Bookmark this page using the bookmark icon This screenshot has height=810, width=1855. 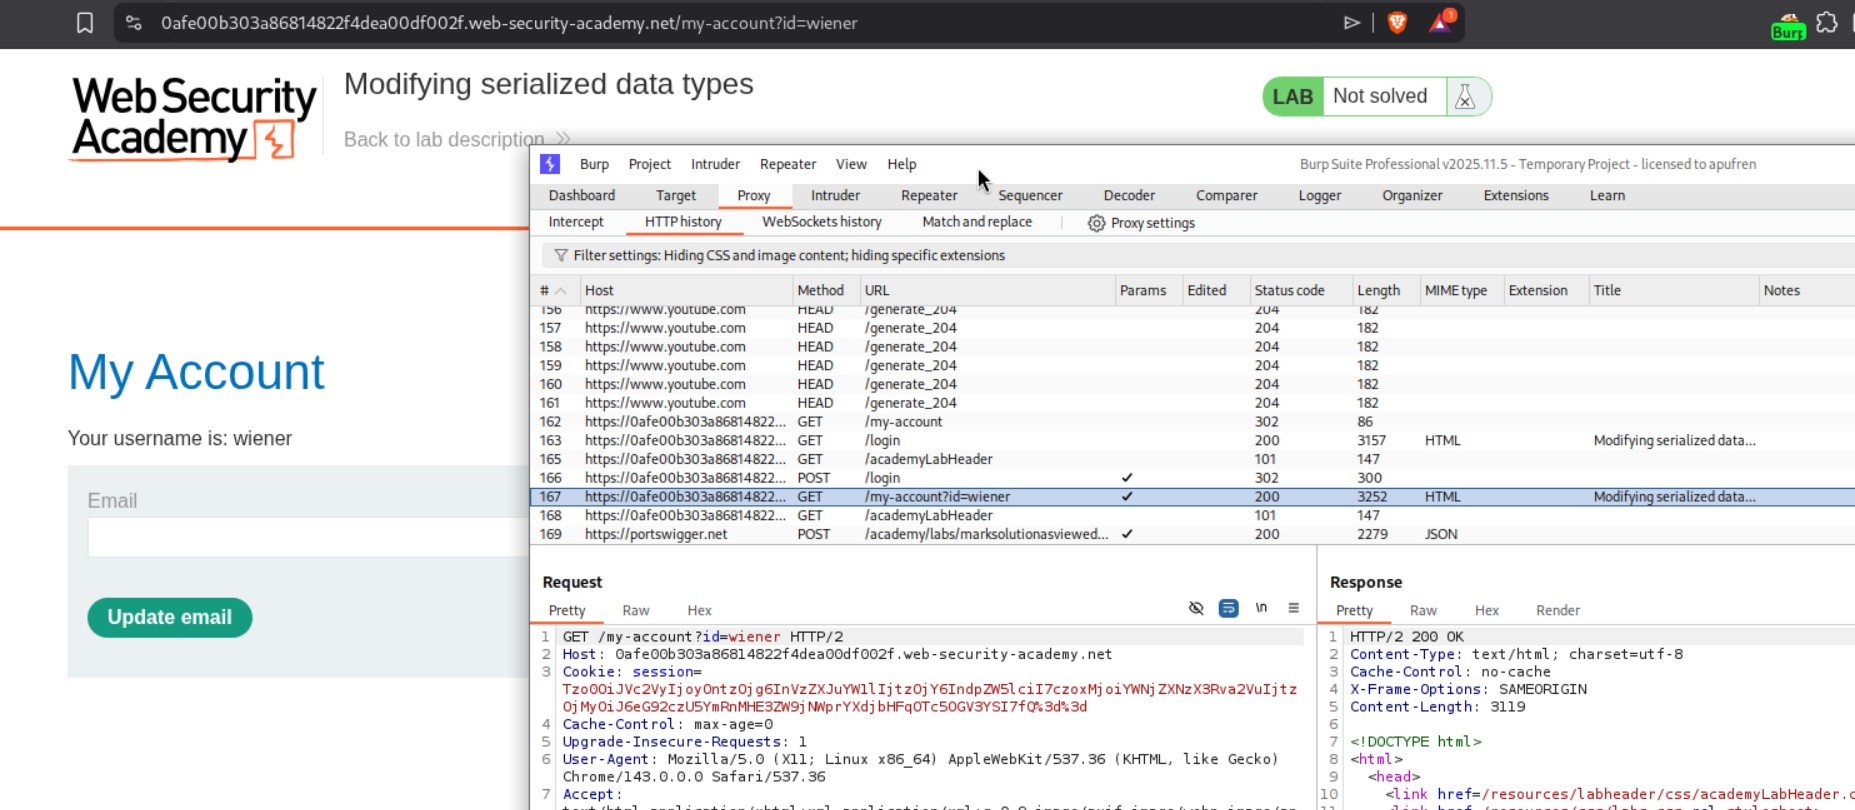coord(85,22)
